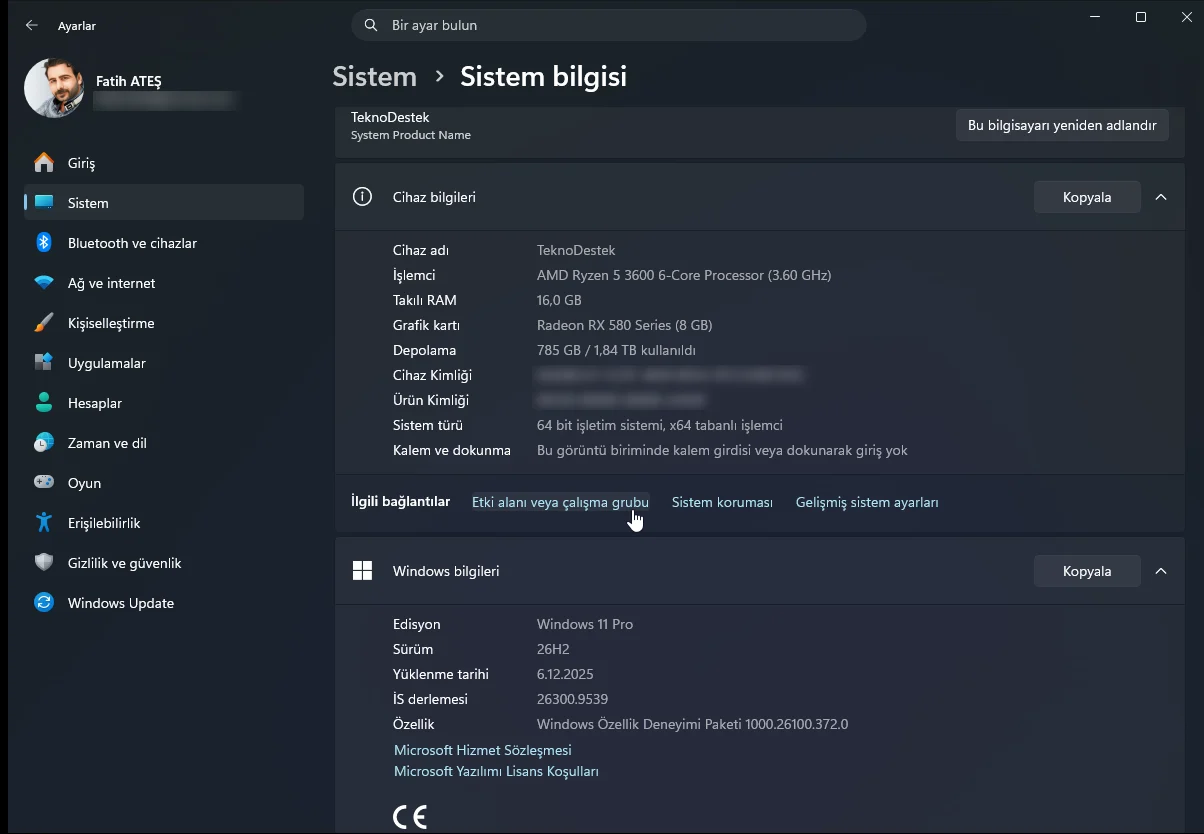
Task: Open Uygulamalar settings
Action: point(164,363)
